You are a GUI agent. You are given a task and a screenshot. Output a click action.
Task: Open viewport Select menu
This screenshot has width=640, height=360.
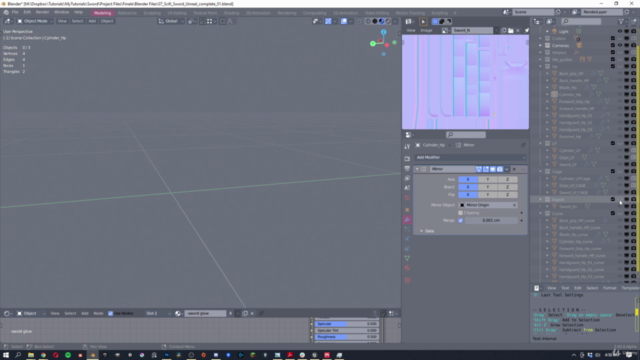pyautogui.click(x=77, y=21)
